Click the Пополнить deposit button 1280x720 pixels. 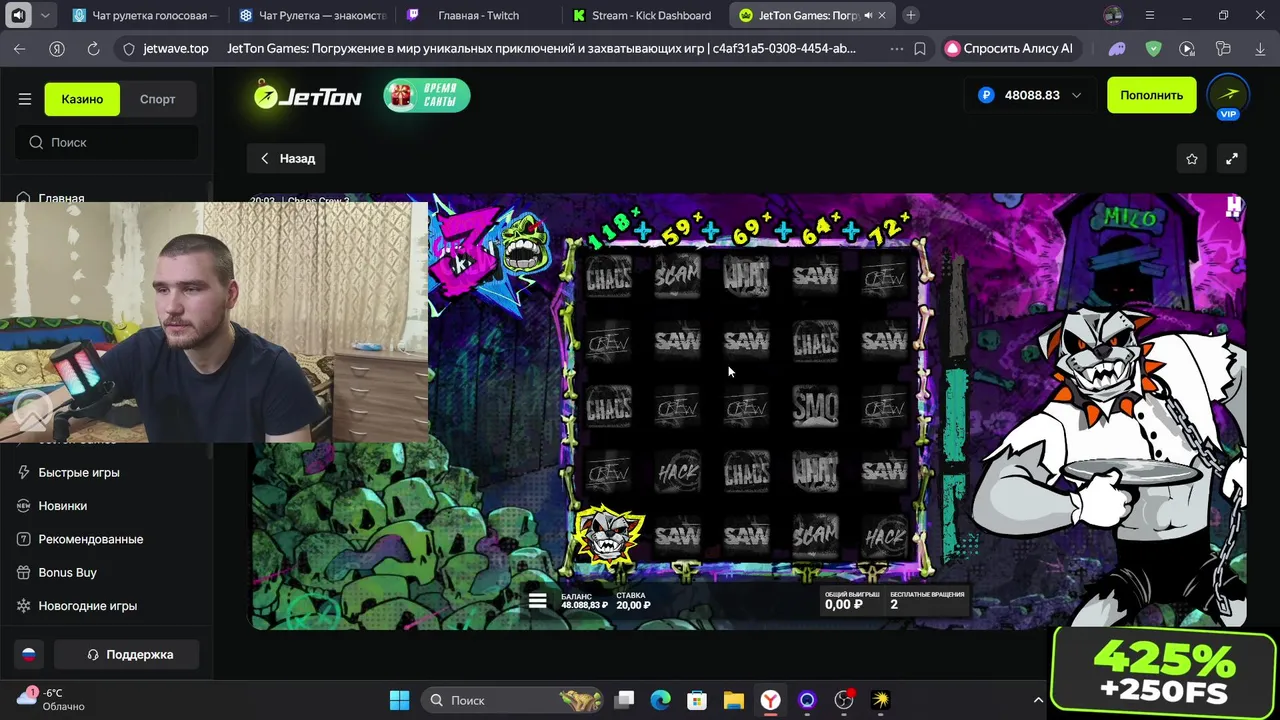(1151, 95)
